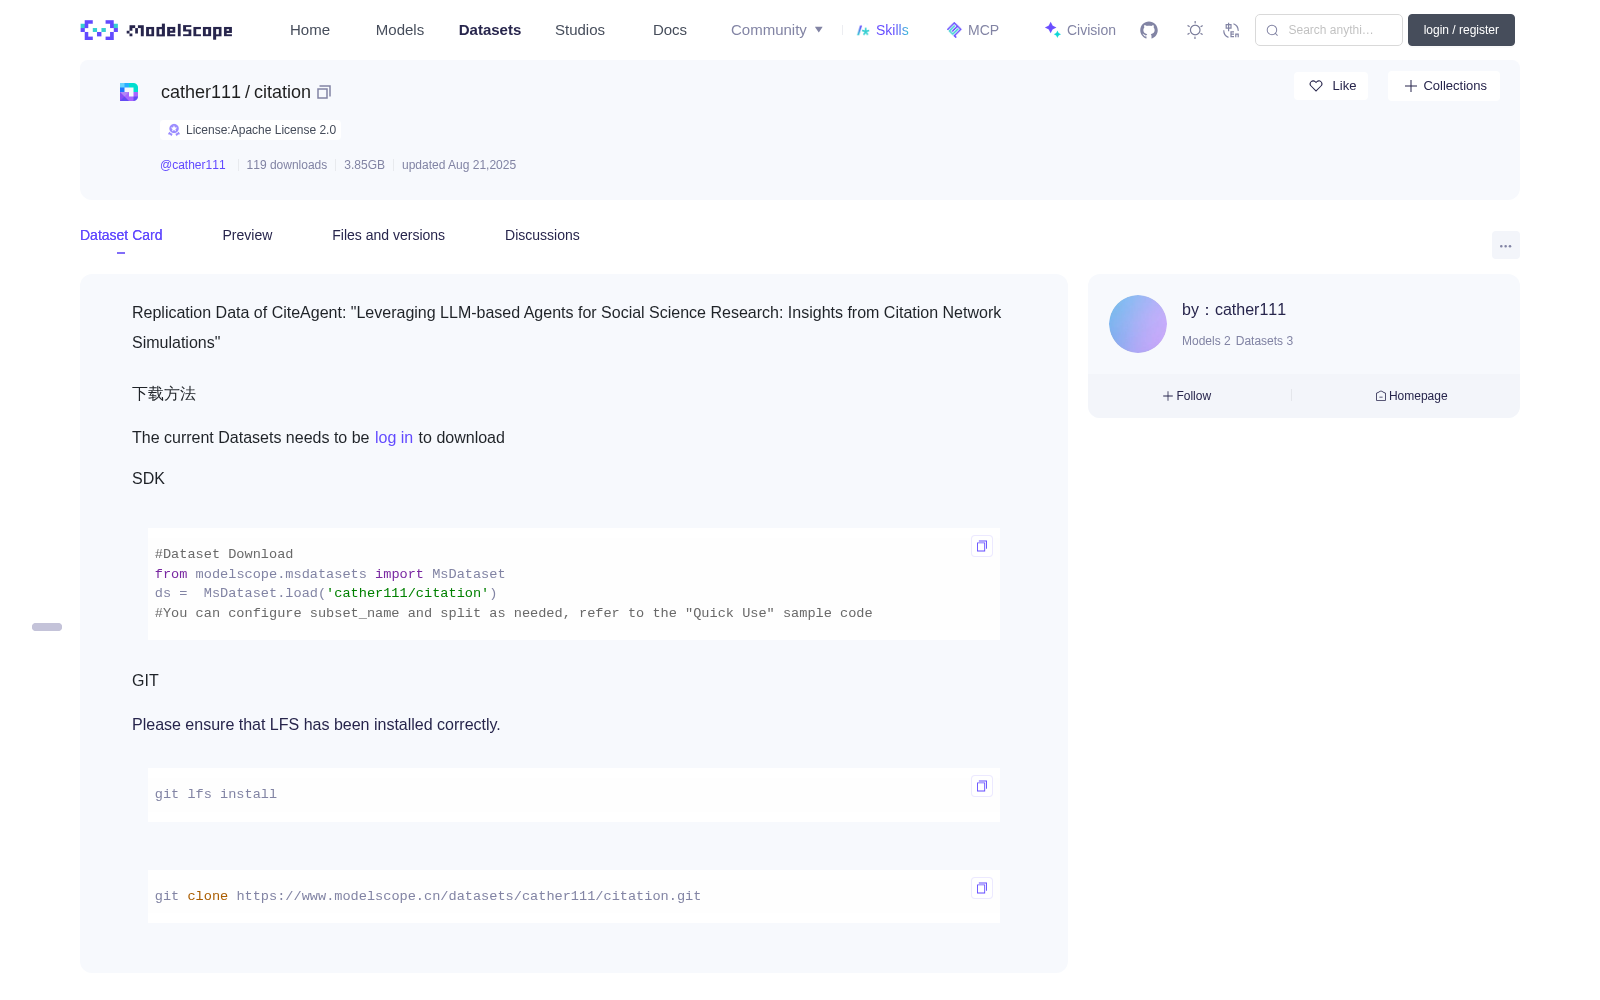The height and width of the screenshot is (1000, 1600).
Task: Add dataset to Collections
Action: tap(1444, 86)
